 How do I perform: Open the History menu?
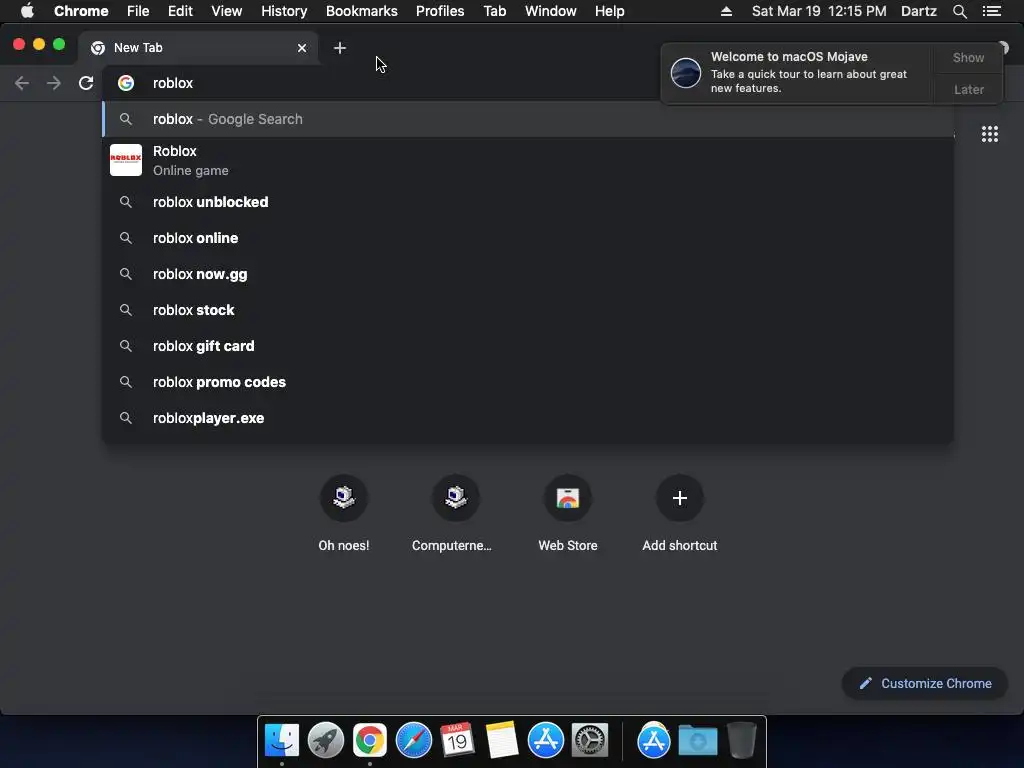(x=283, y=11)
